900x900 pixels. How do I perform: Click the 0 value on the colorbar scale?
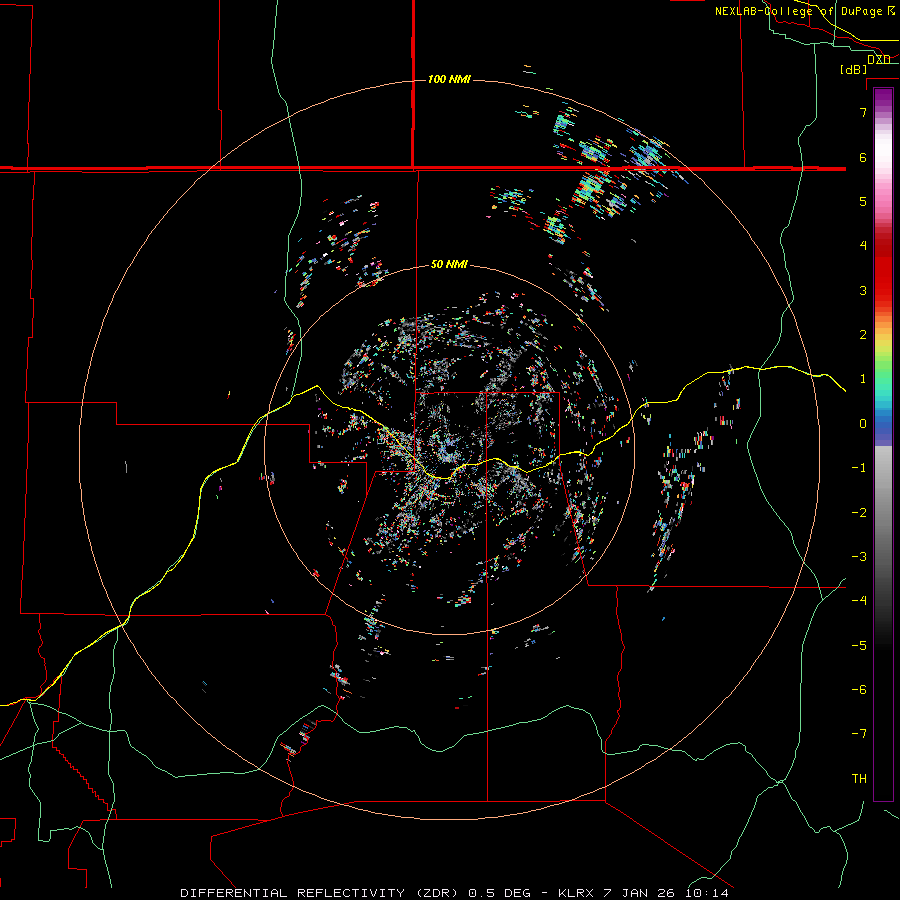click(863, 424)
